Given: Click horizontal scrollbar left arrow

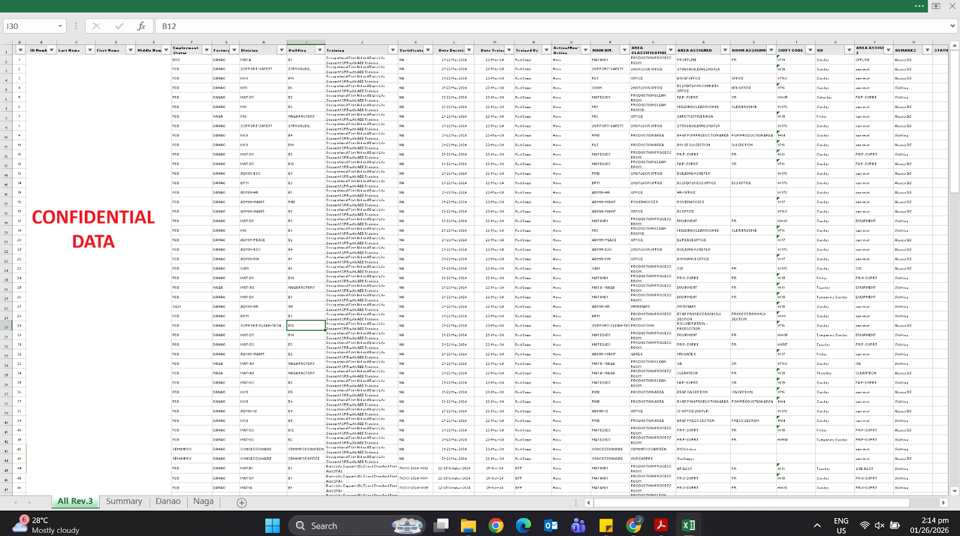Looking at the screenshot, I should 588,502.
